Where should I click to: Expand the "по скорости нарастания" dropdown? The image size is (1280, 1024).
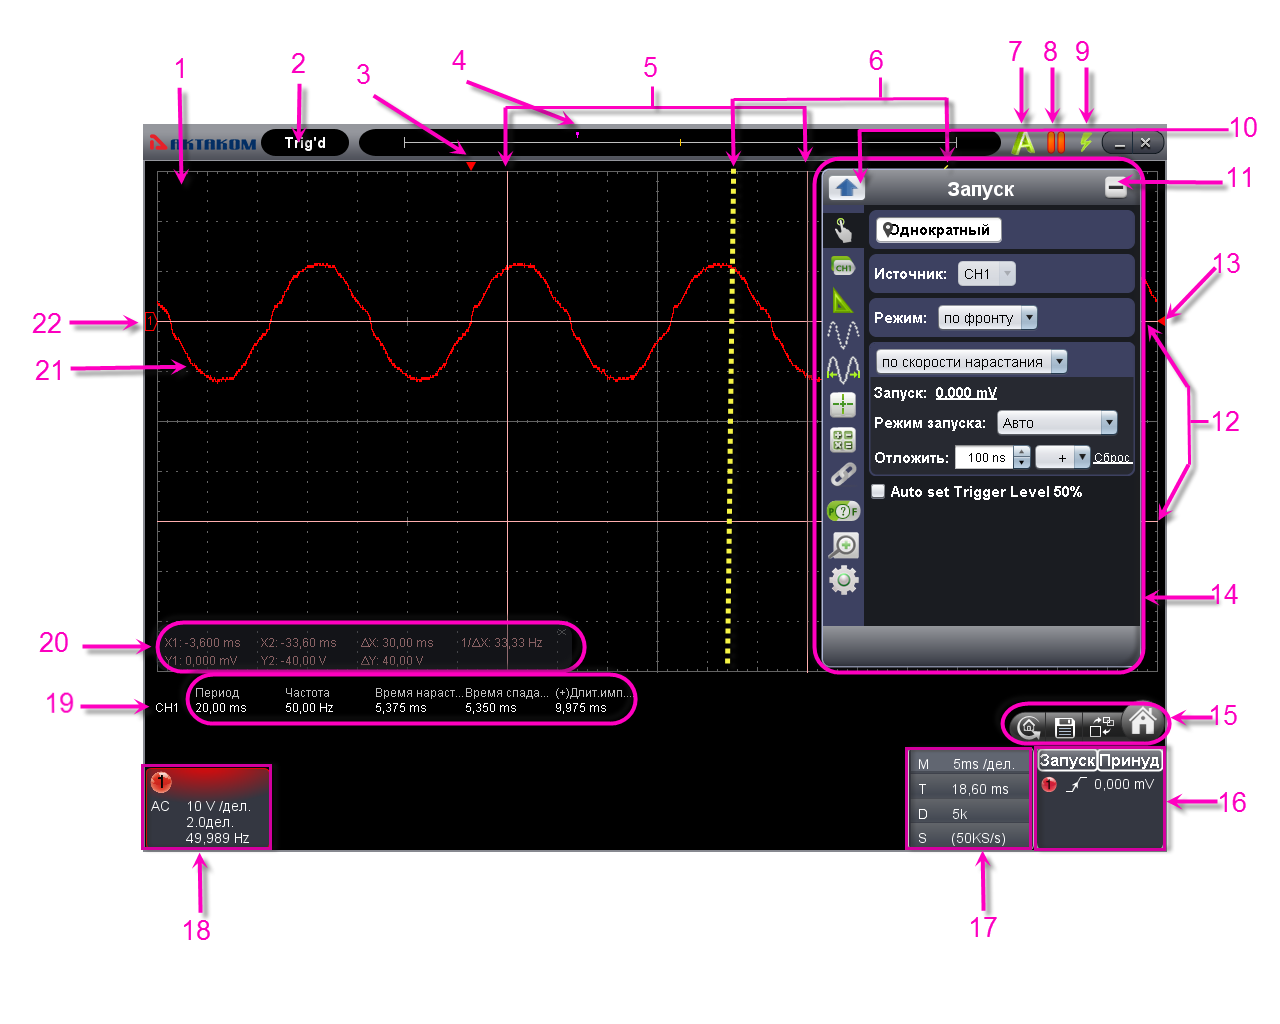coord(971,362)
